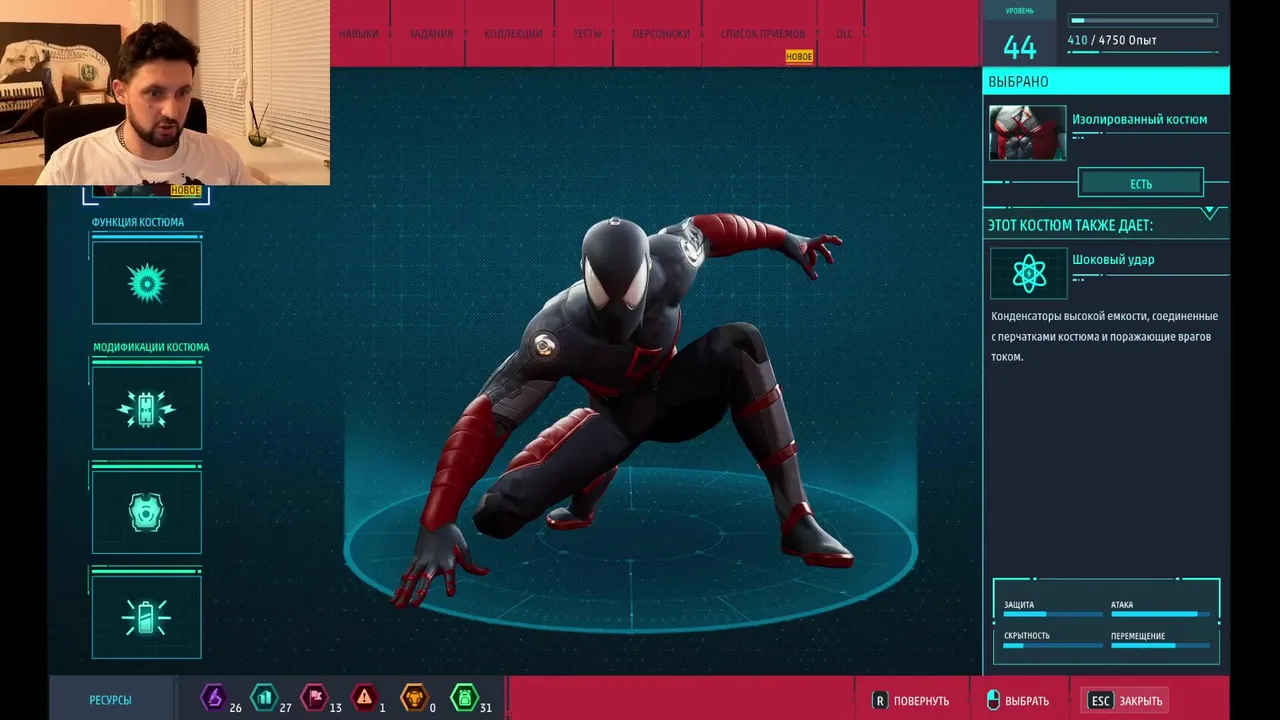Open the second suit mod chest-armor slot
The width and height of the screenshot is (1280, 720).
[147, 512]
